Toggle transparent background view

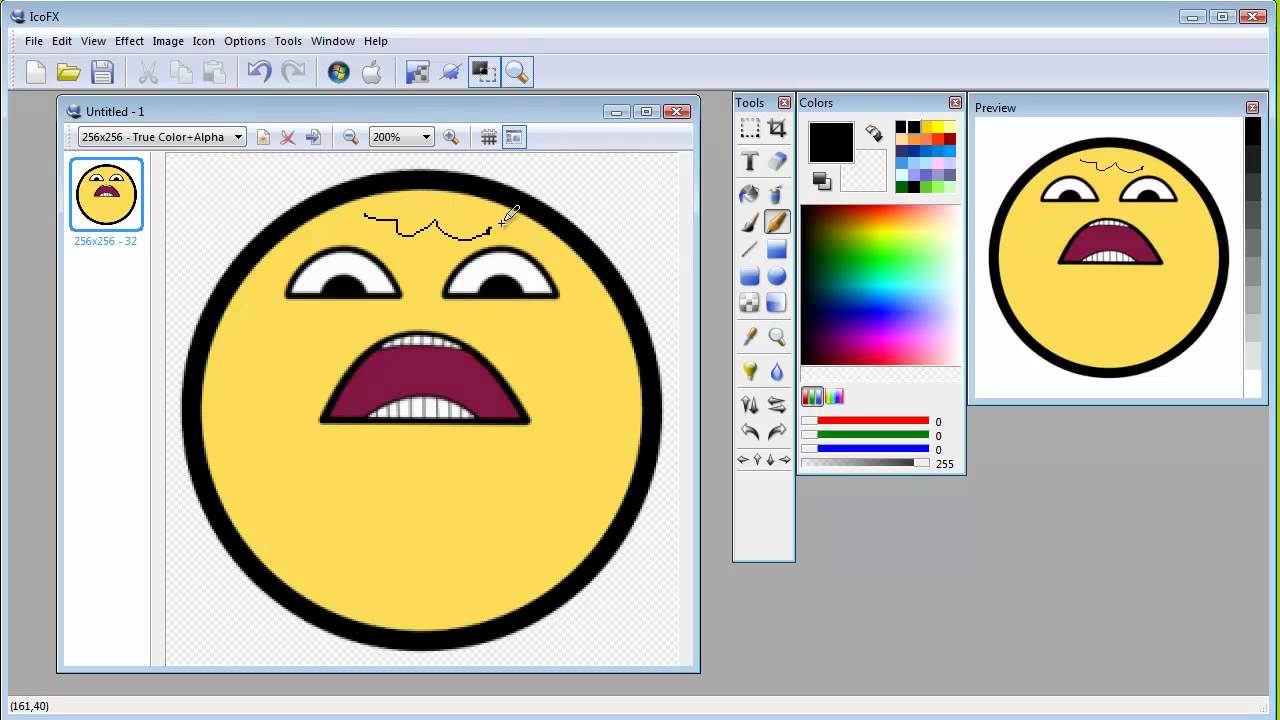click(x=513, y=137)
